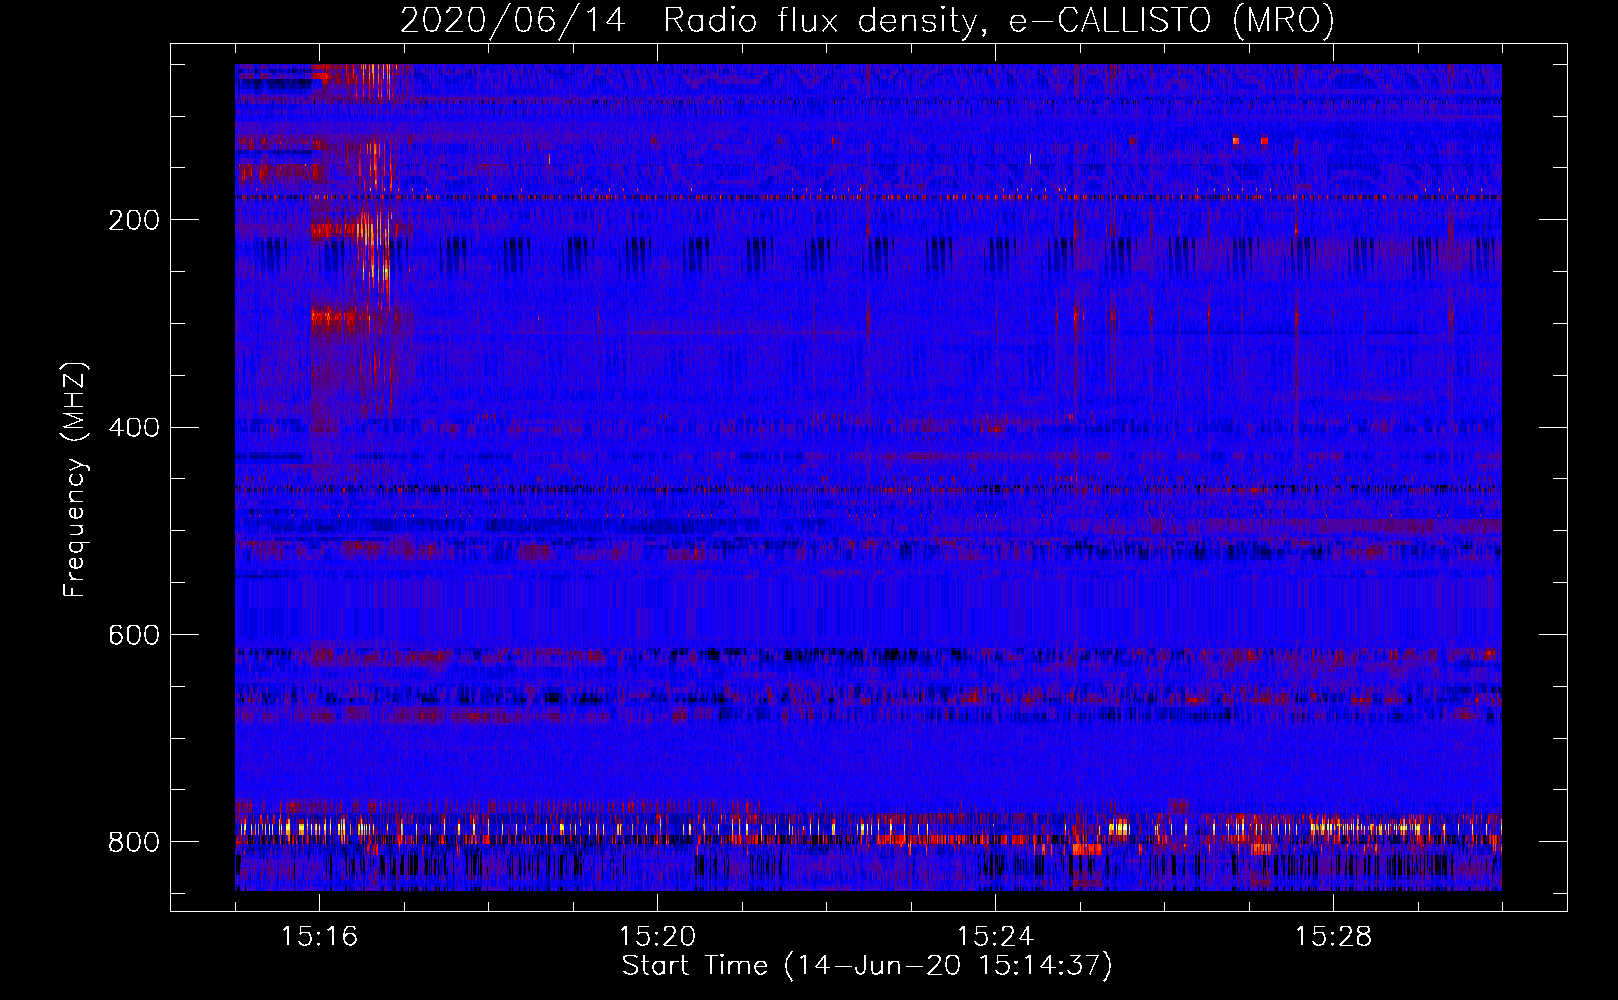1618x1000 pixels.
Task: Click the '15:28' time axis label
Action: tap(1333, 936)
